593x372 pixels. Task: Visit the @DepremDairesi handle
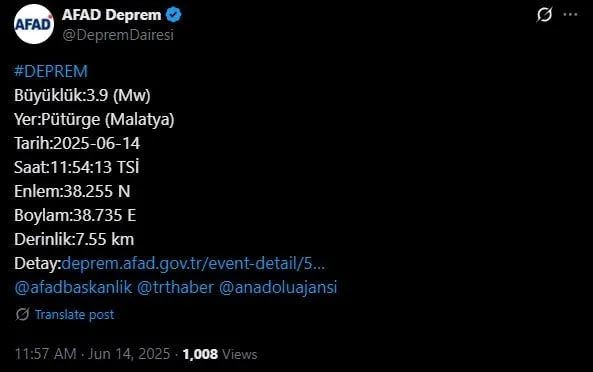click(x=118, y=35)
